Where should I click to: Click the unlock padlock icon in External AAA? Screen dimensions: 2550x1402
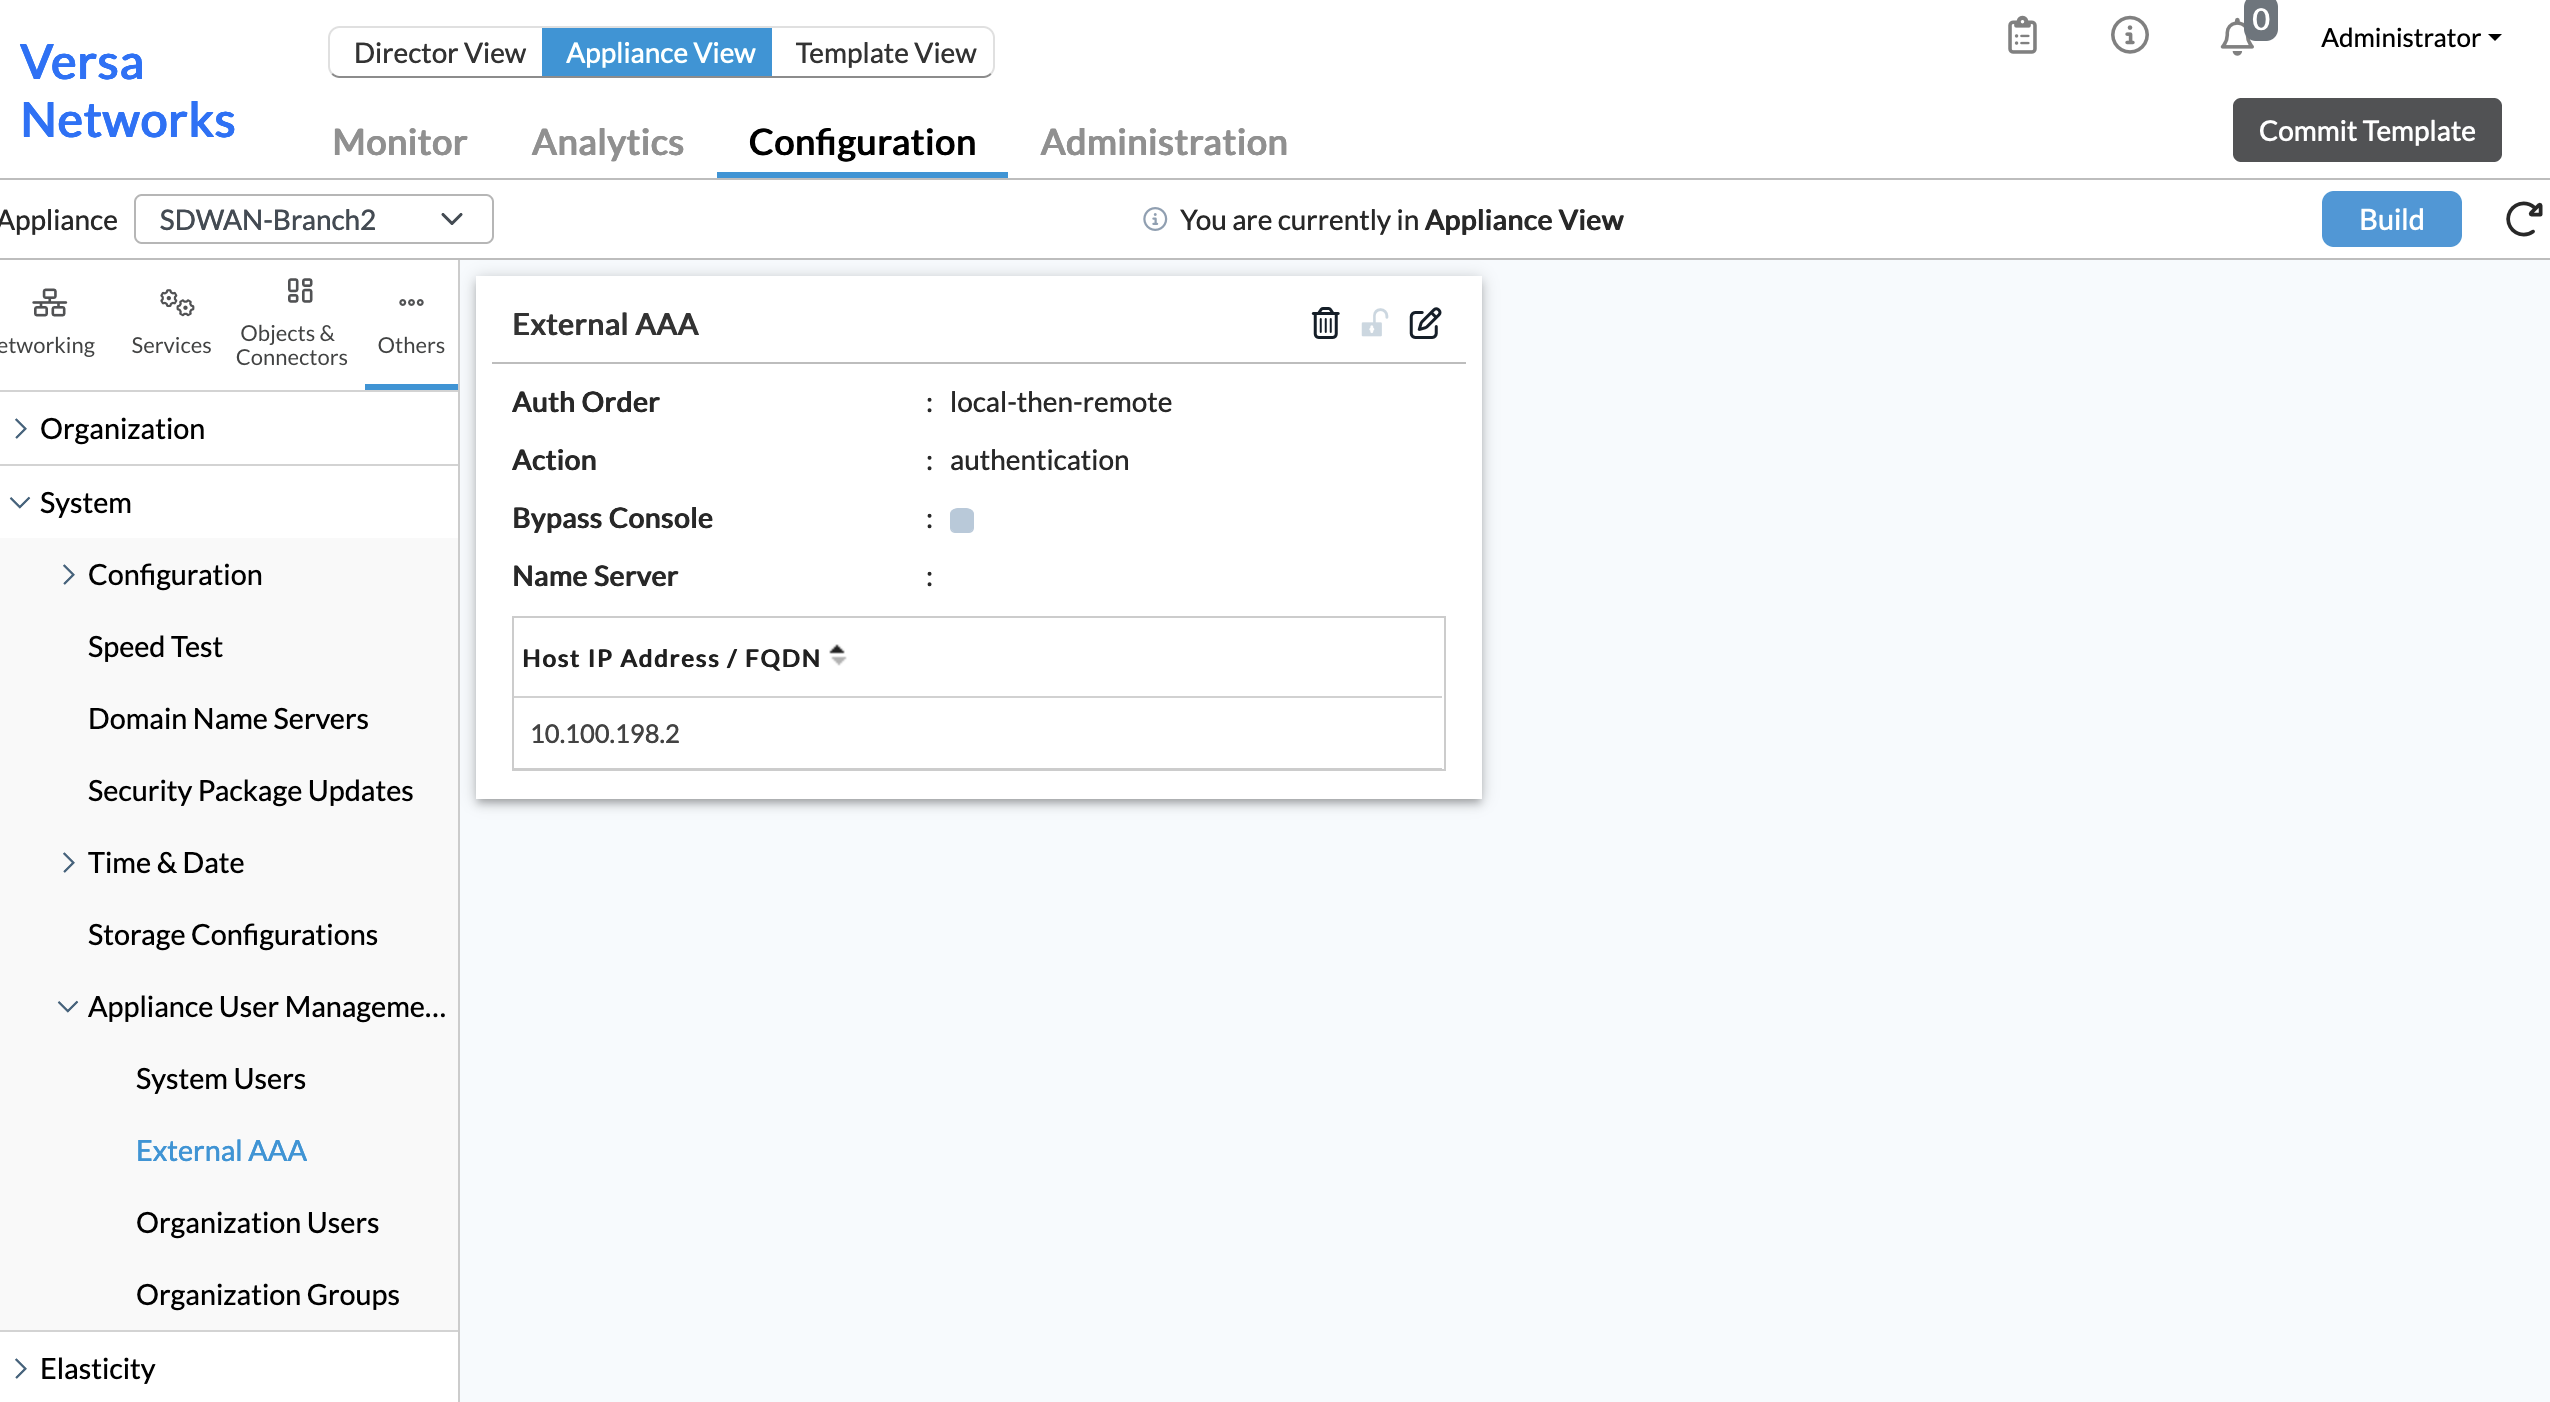pos(1374,323)
